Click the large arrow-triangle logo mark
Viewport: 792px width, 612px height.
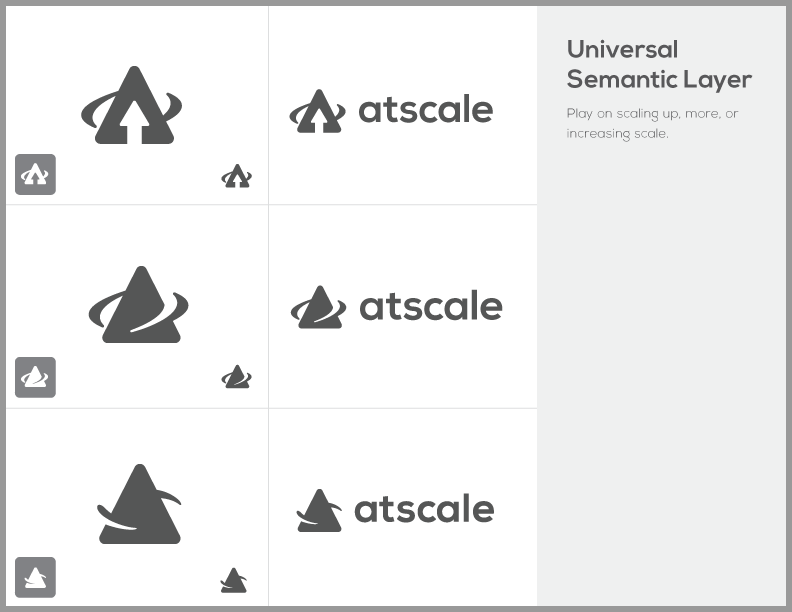[x=132, y=105]
